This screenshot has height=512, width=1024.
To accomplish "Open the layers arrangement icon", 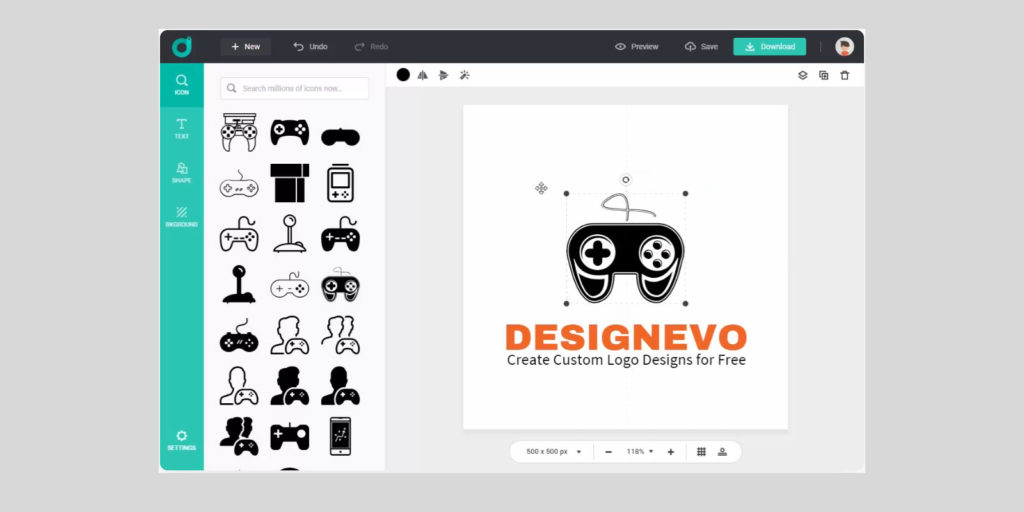I will pyautogui.click(x=802, y=75).
